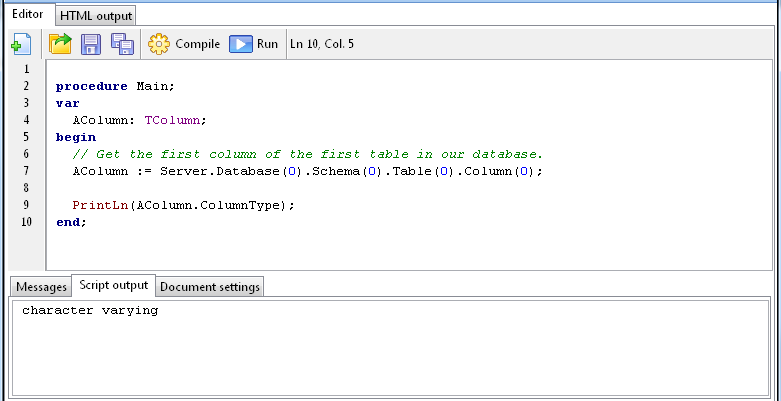Viewport: 781px width, 401px height.
Task: Click '.Schema(0)' on line 7
Action: (344, 171)
